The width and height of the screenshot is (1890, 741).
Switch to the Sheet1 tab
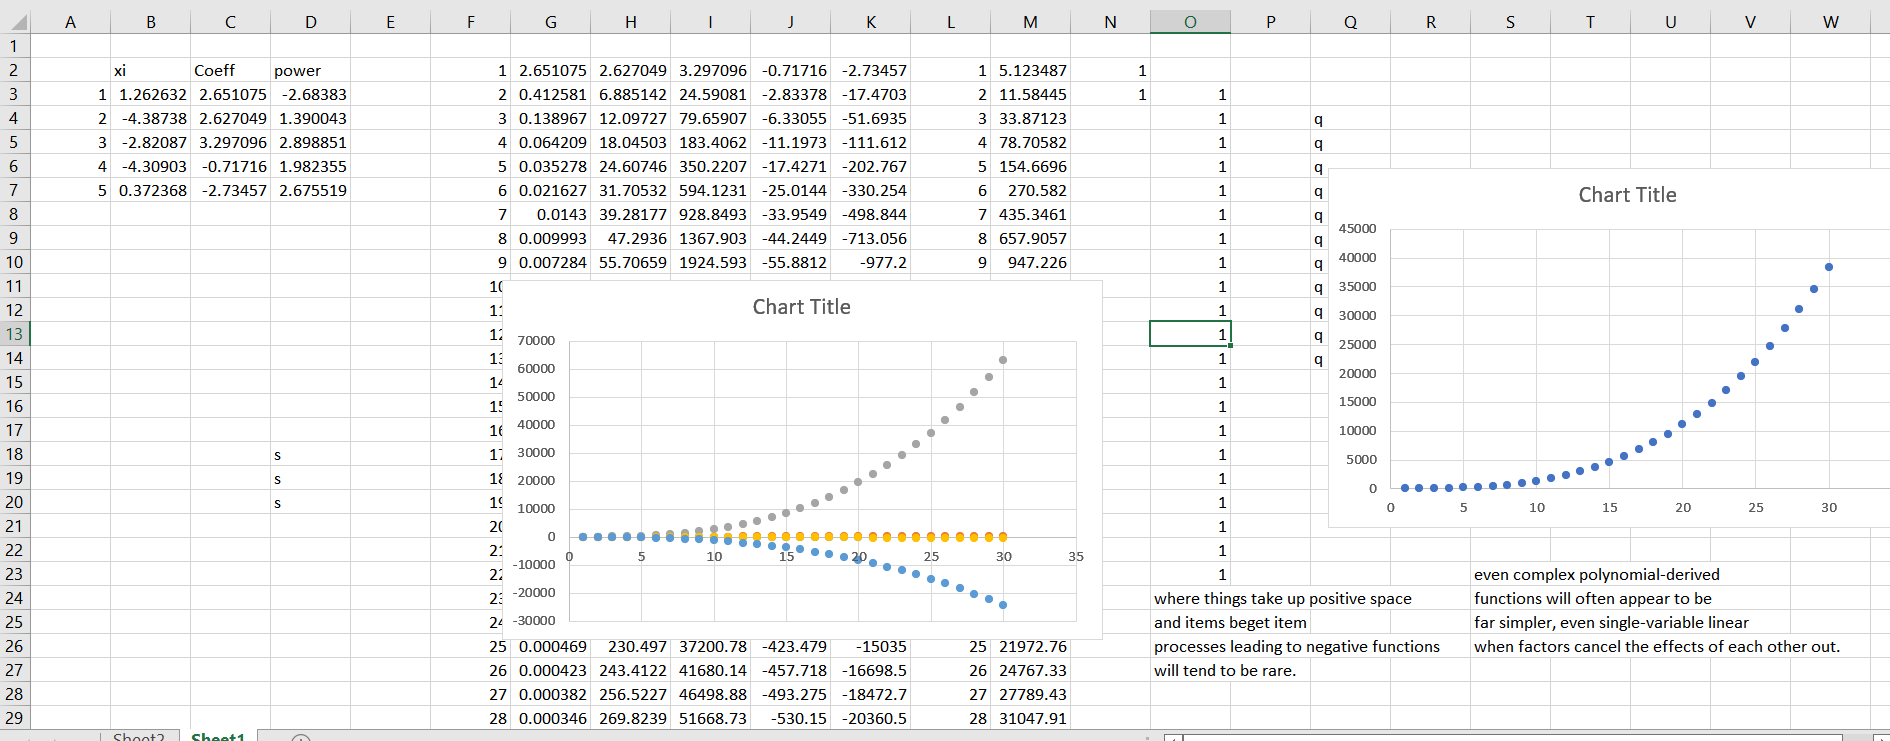(218, 736)
